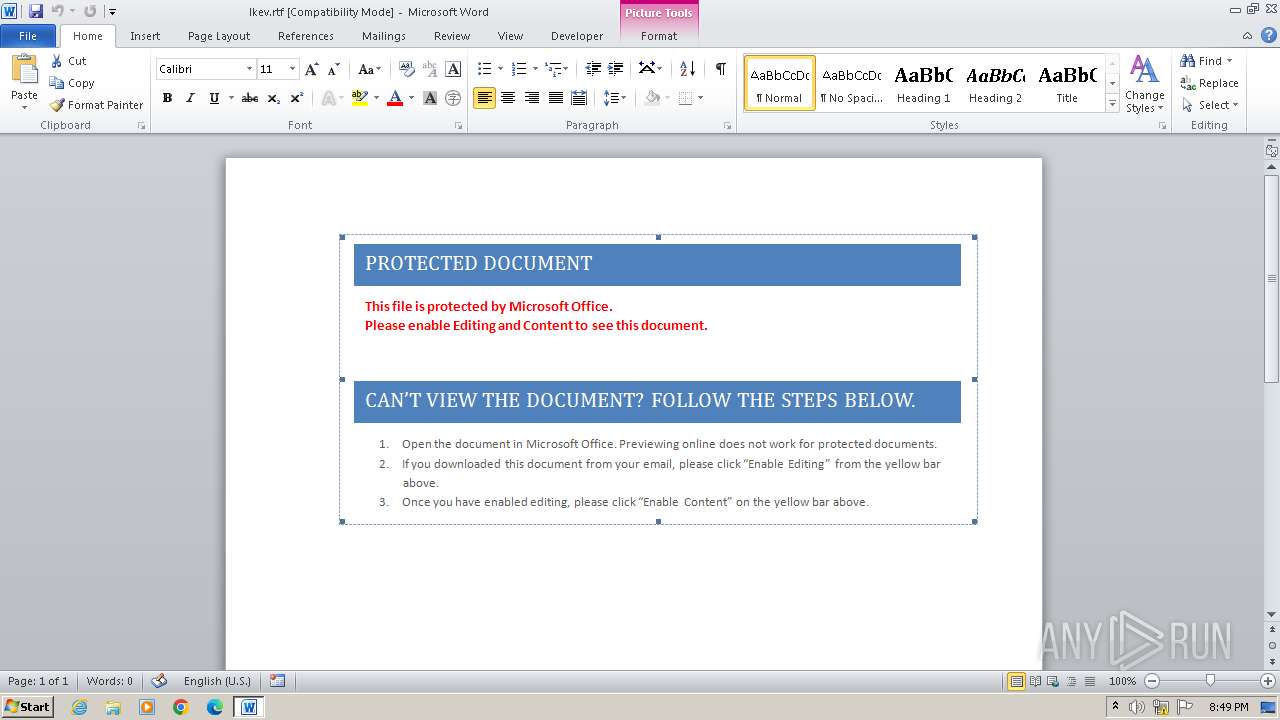The height and width of the screenshot is (720, 1280).
Task: Click the Replace icon
Action: click(1188, 83)
